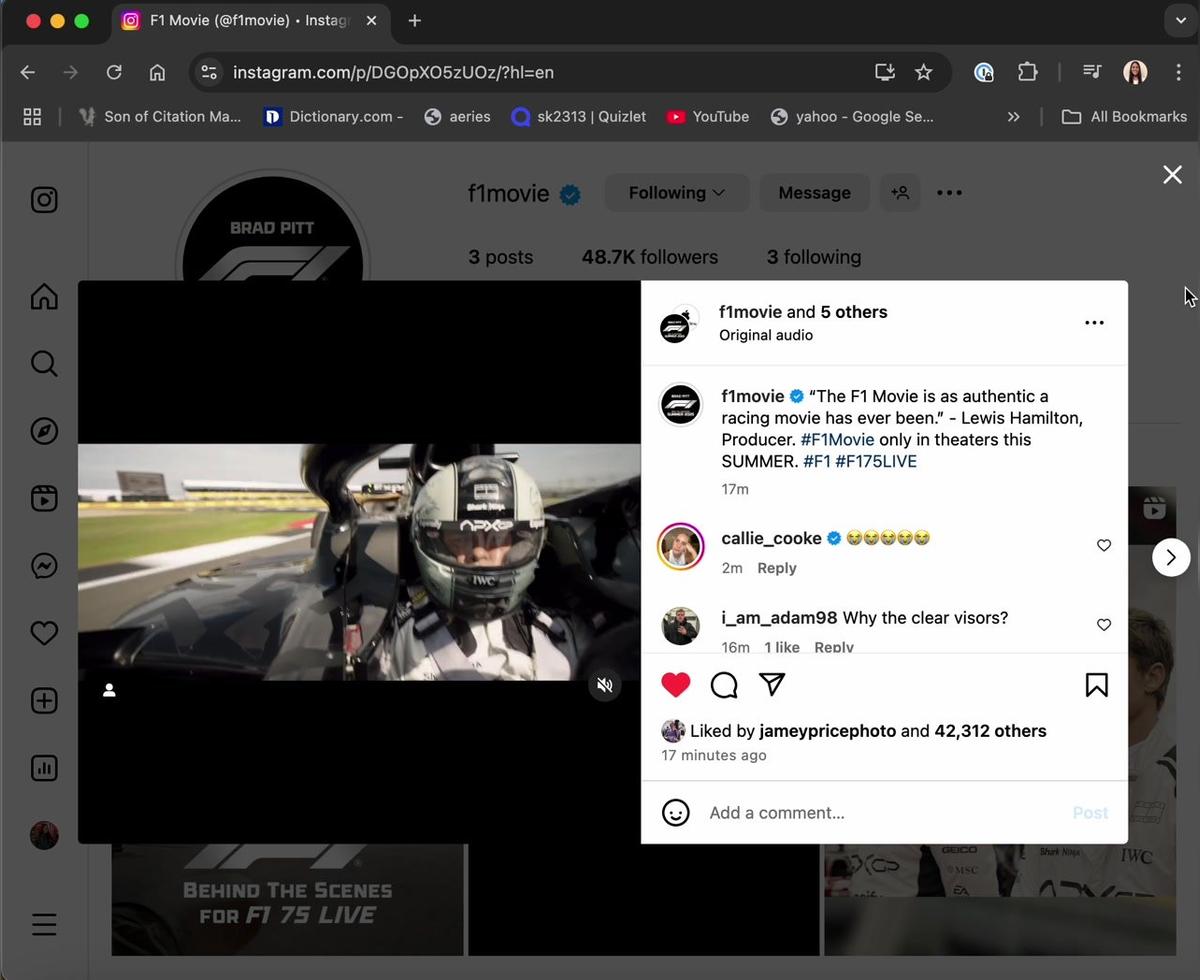Screen dimensions: 1200x980
Task: Like i_am_adam98's comment
Action: [1104, 624]
